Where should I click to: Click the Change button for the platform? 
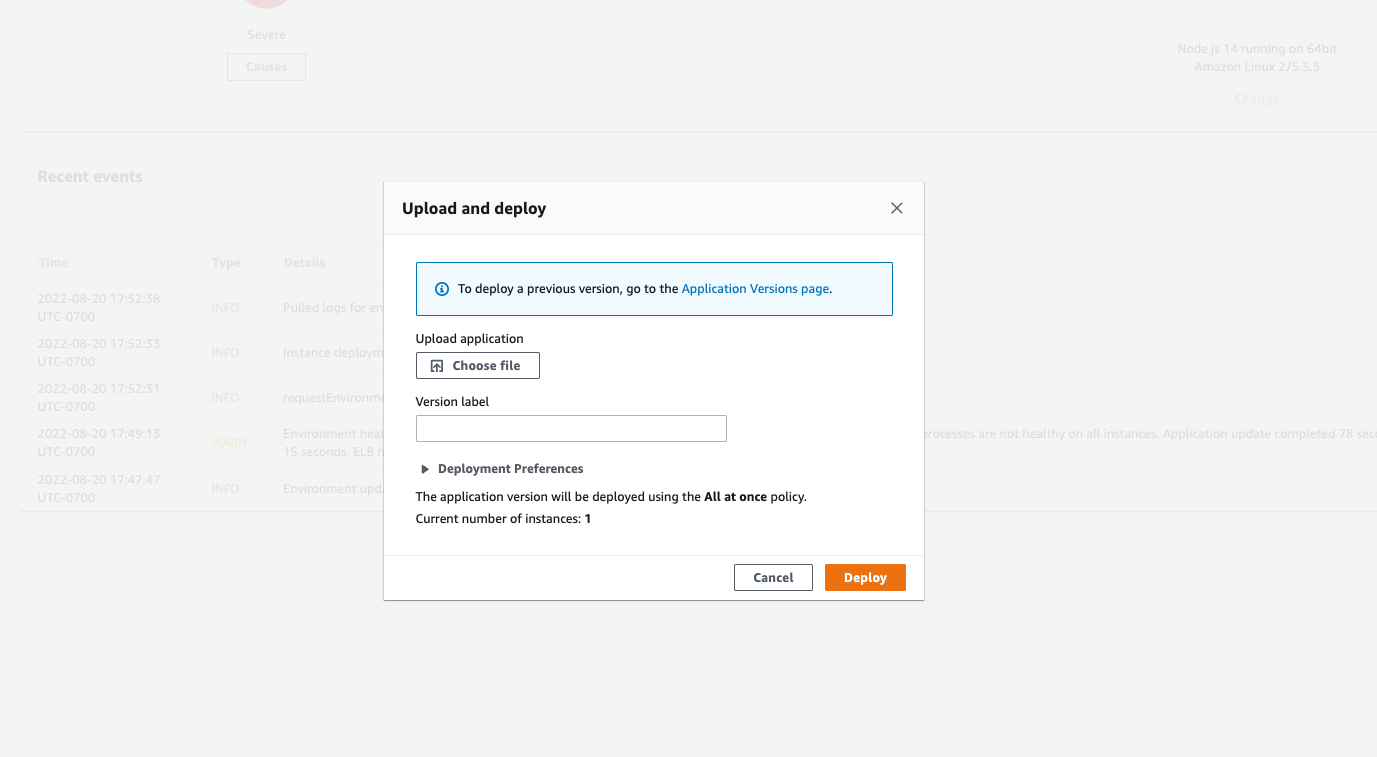click(x=1256, y=98)
